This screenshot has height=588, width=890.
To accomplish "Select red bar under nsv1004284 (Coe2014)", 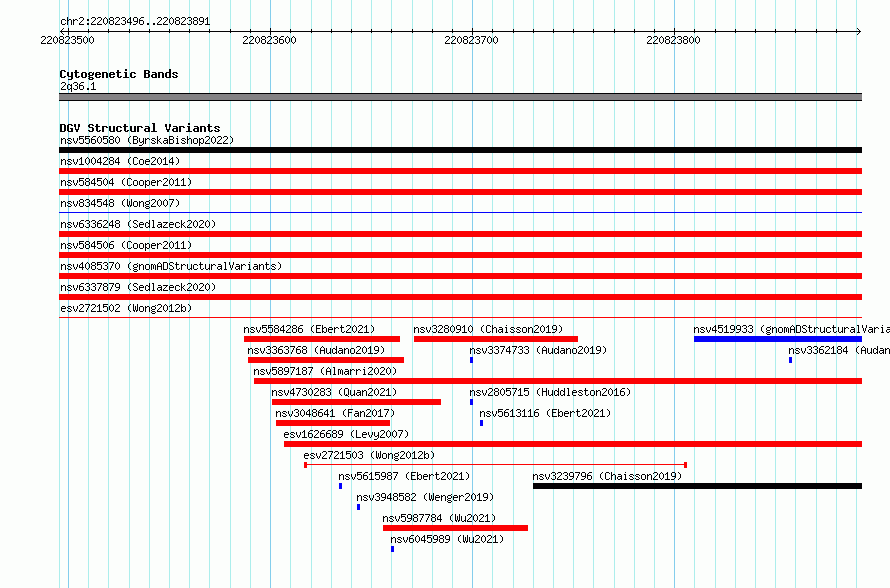I will tap(460, 171).
